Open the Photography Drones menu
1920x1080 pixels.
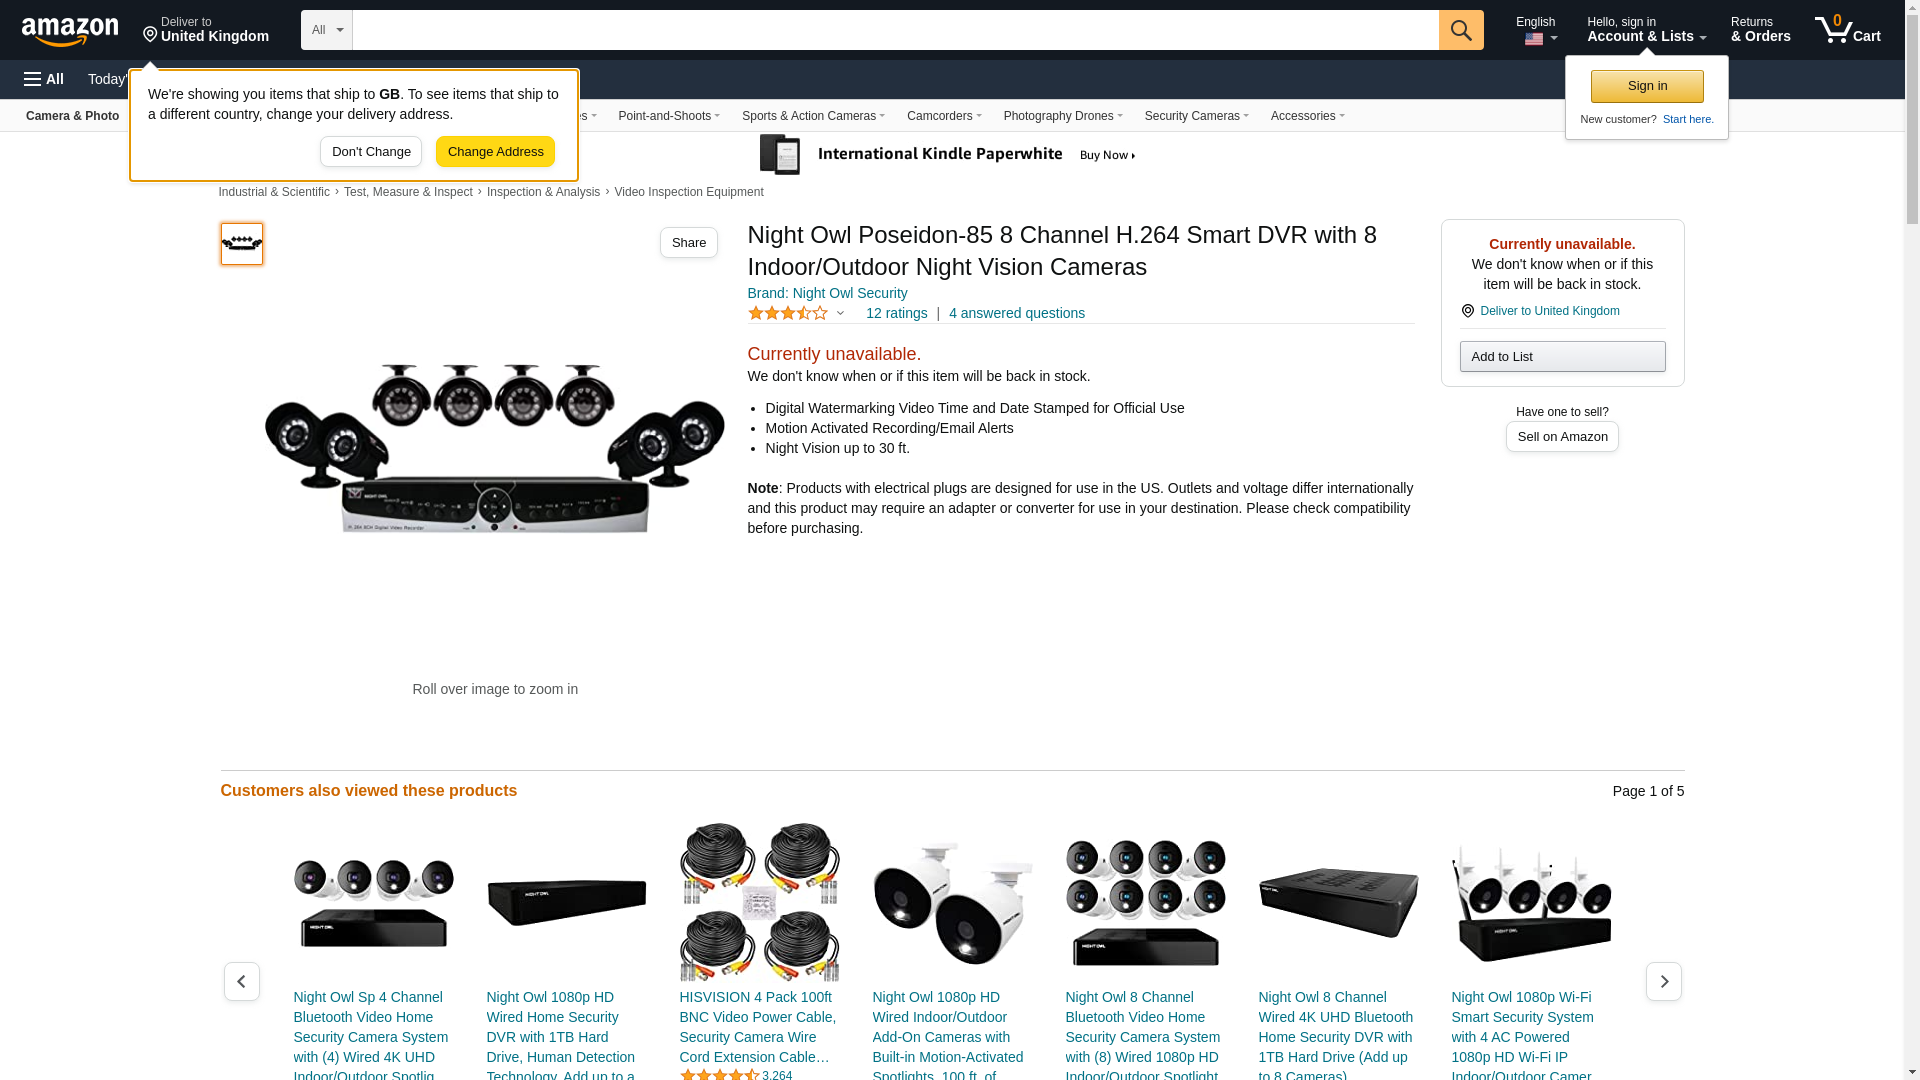coord(1063,116)
